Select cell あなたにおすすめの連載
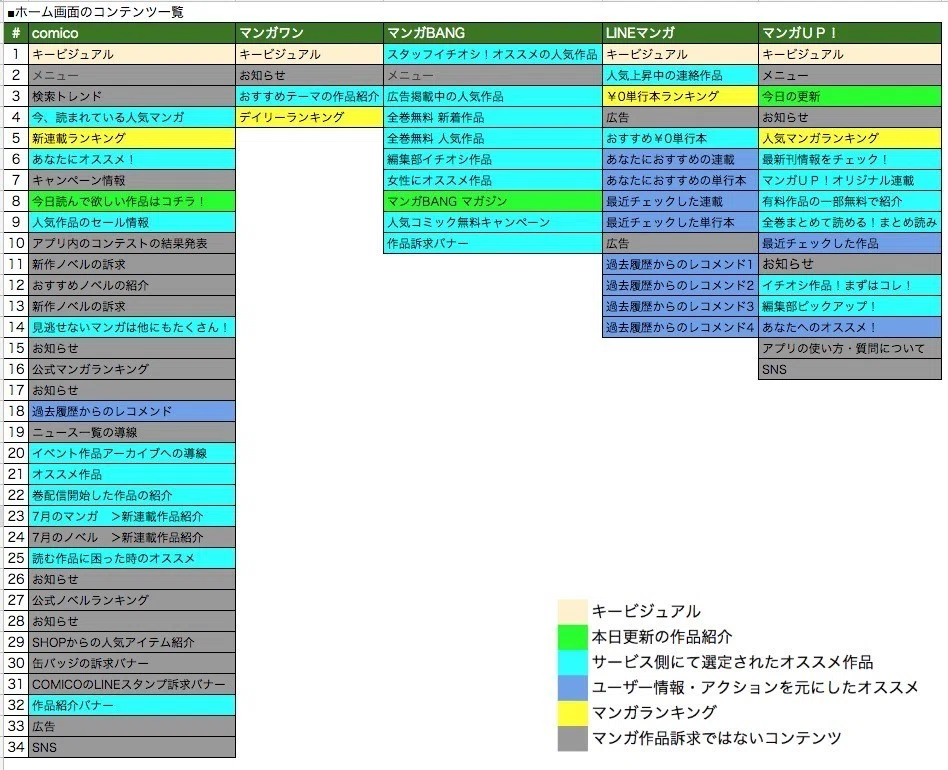The width and height of the screenshot is (948, 770). pyautogui.click(x=680, y=159)
